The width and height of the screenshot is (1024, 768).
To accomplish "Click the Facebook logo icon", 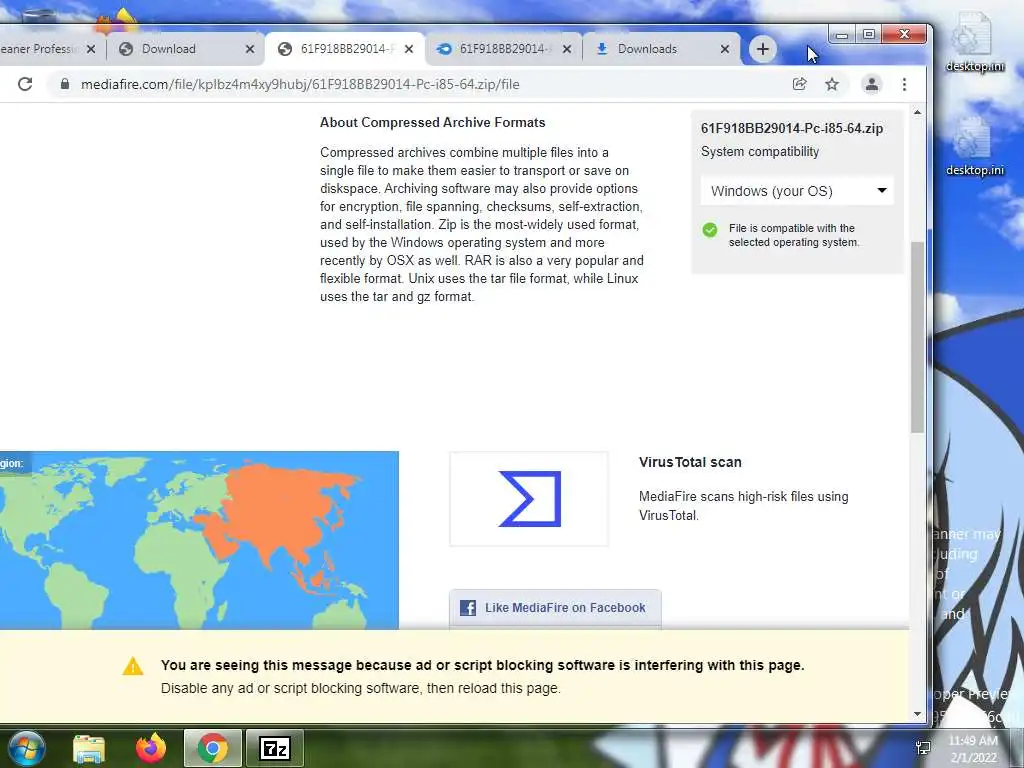I will (468, 608).
